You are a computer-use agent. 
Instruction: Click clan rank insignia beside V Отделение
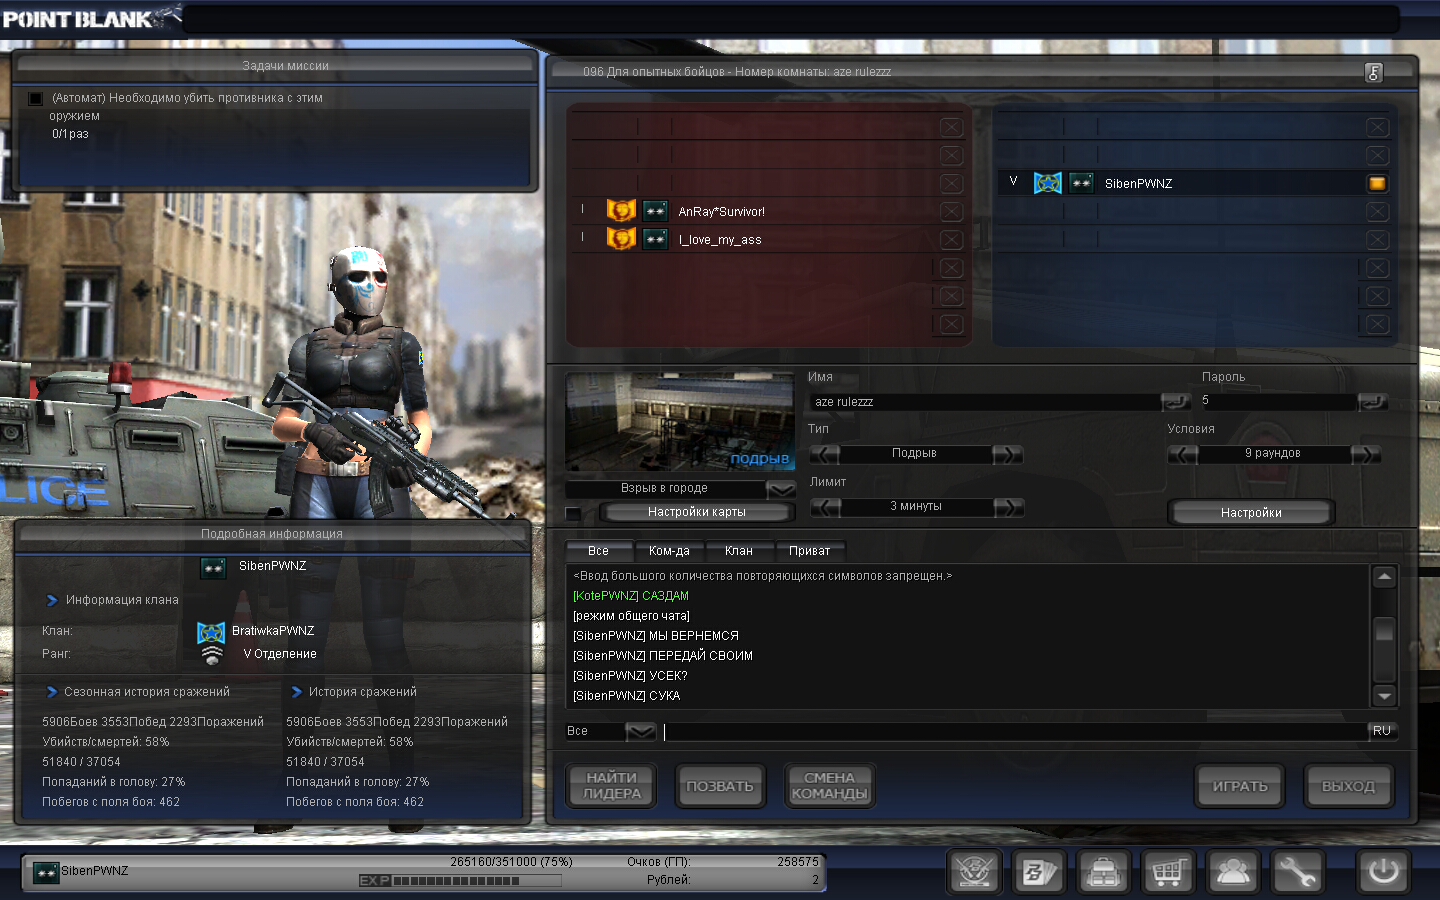tap(211, 655)
